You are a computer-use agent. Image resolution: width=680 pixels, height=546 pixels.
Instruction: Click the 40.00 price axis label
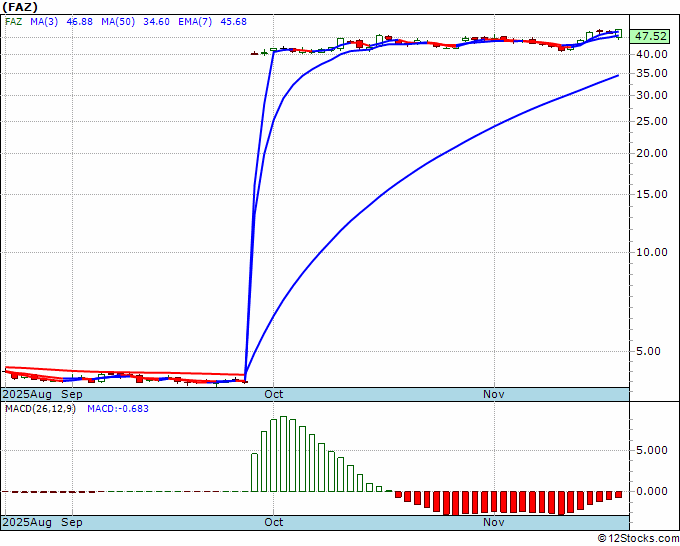coord(652,54)
